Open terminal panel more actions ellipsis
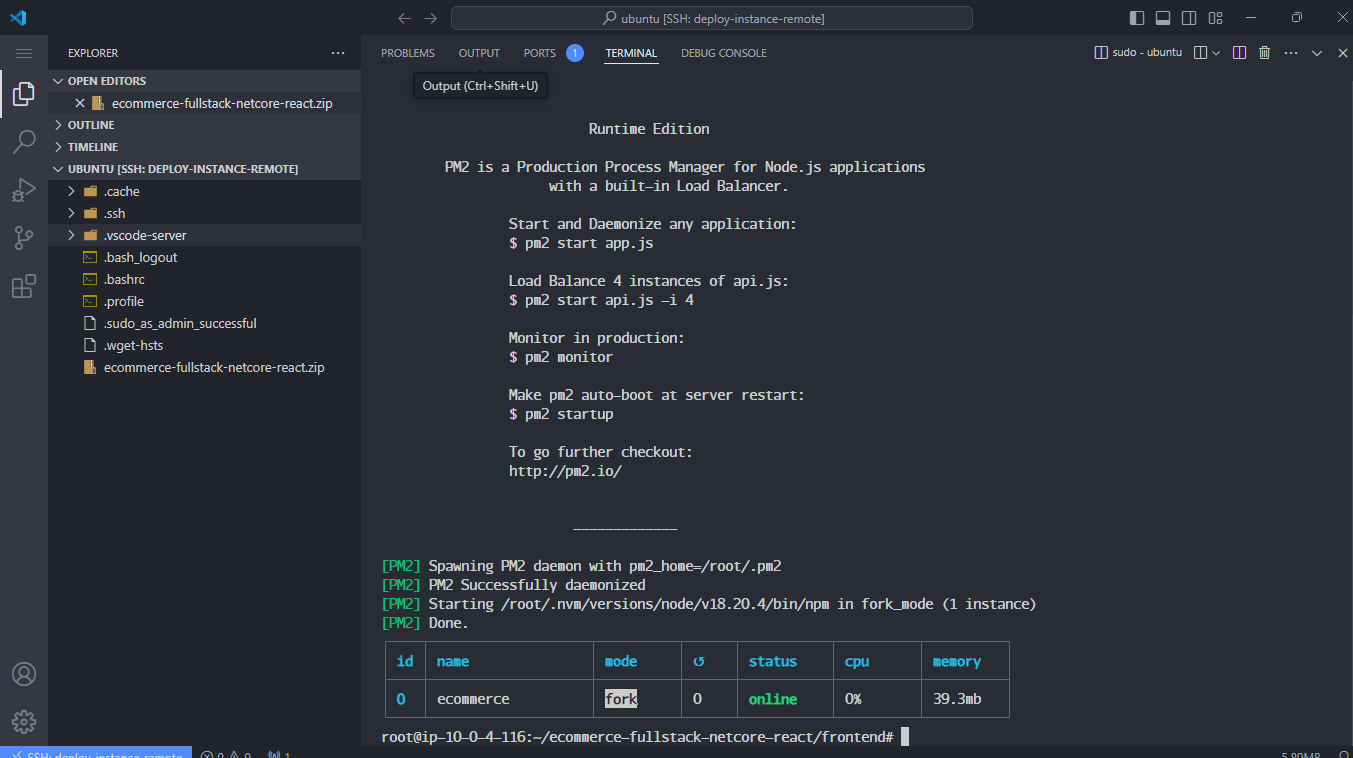 tap(1291, 53)
